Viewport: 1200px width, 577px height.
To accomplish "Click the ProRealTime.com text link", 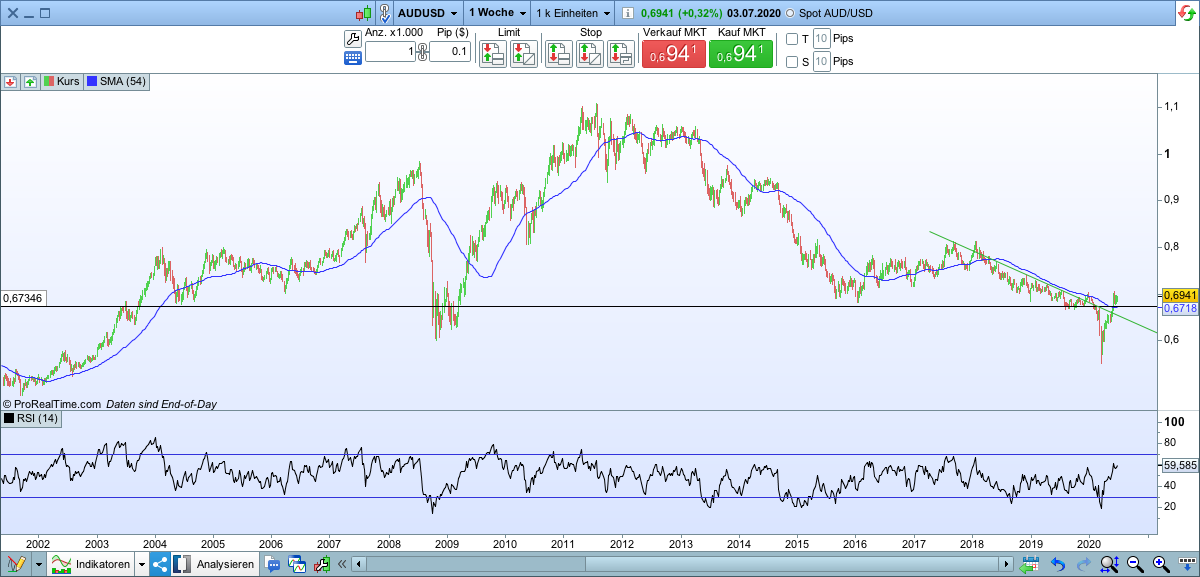I will tap(58, 404).
